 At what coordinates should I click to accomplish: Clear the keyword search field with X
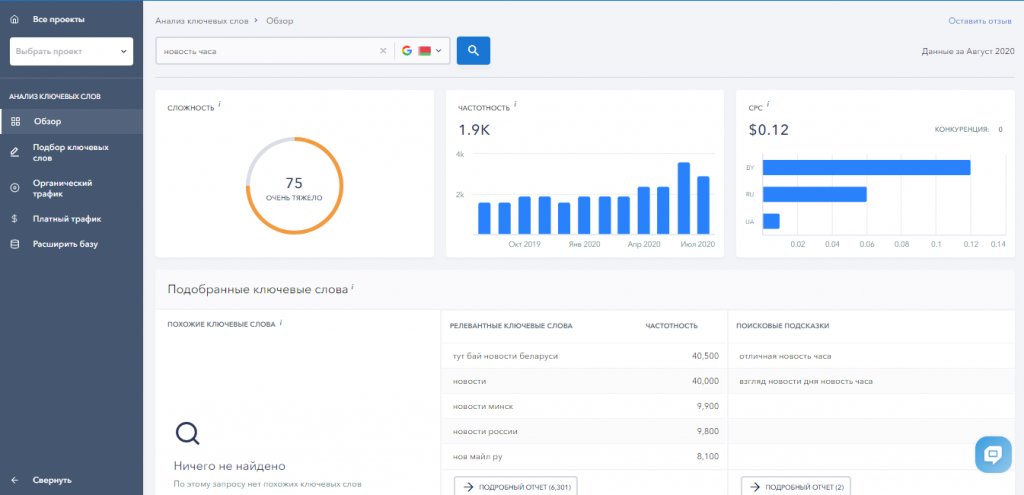click(383, 51)
